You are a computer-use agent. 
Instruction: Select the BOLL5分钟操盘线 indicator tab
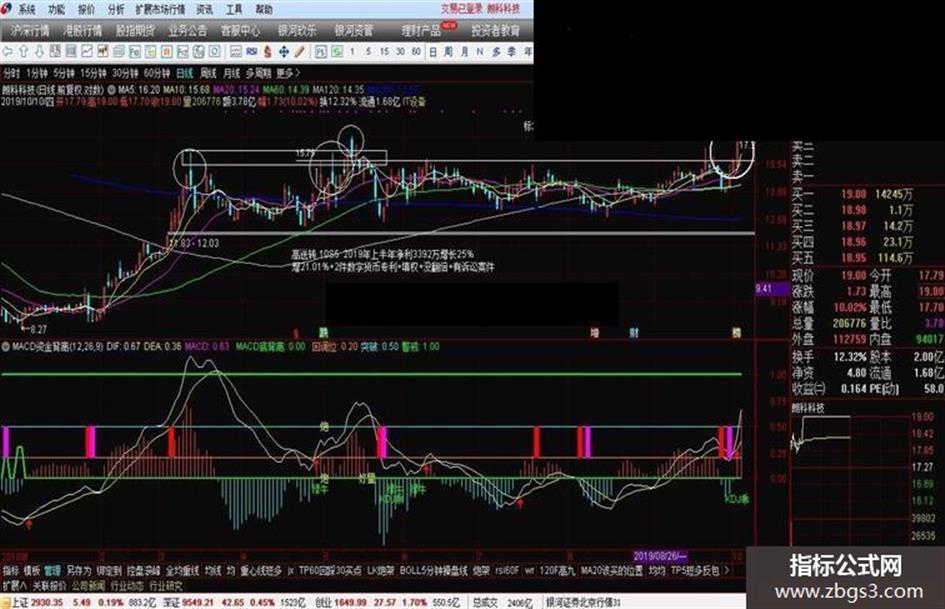pos(433,570)
